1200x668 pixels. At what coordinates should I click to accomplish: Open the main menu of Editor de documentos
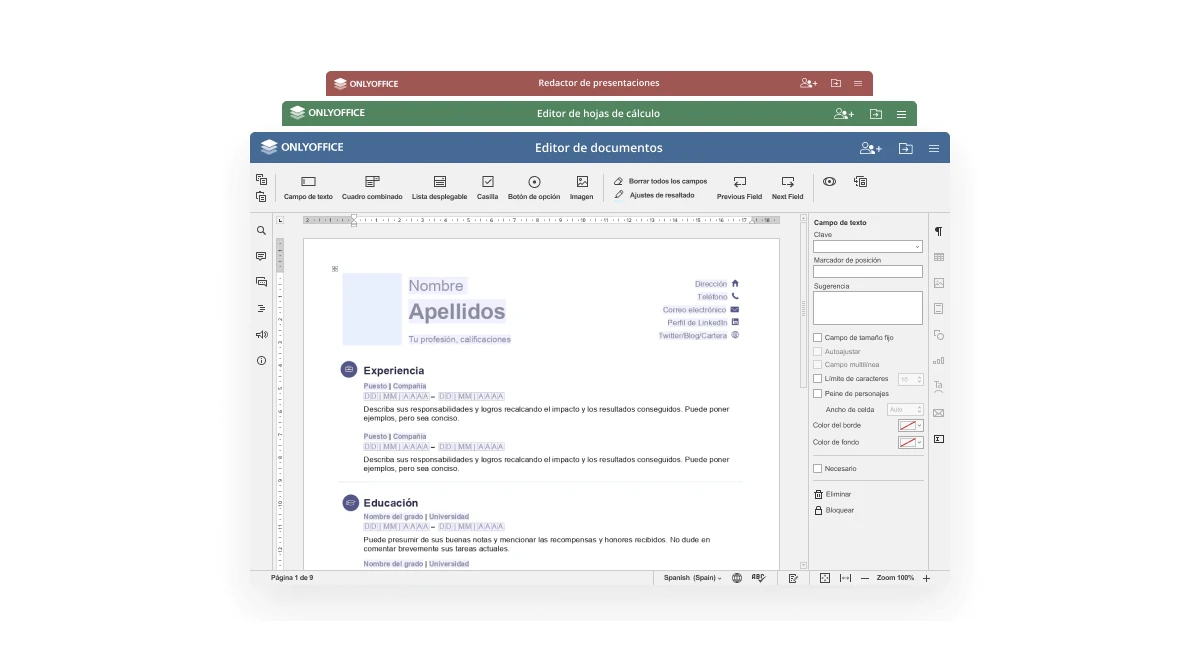[933, 147]
